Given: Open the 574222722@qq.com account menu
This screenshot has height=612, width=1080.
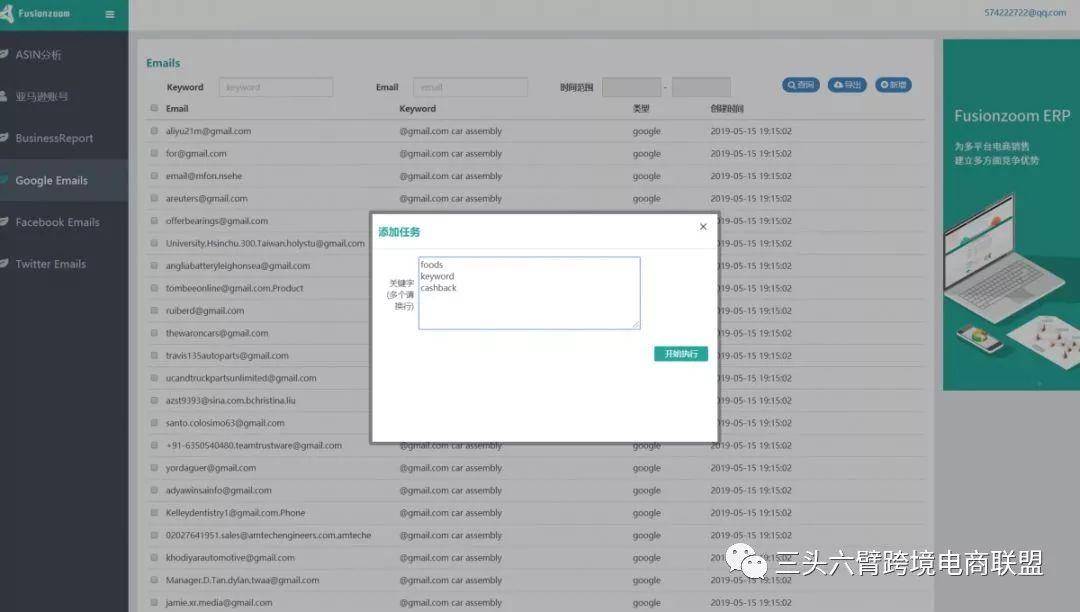Looking at the screenshot, I should point(1024,12).
